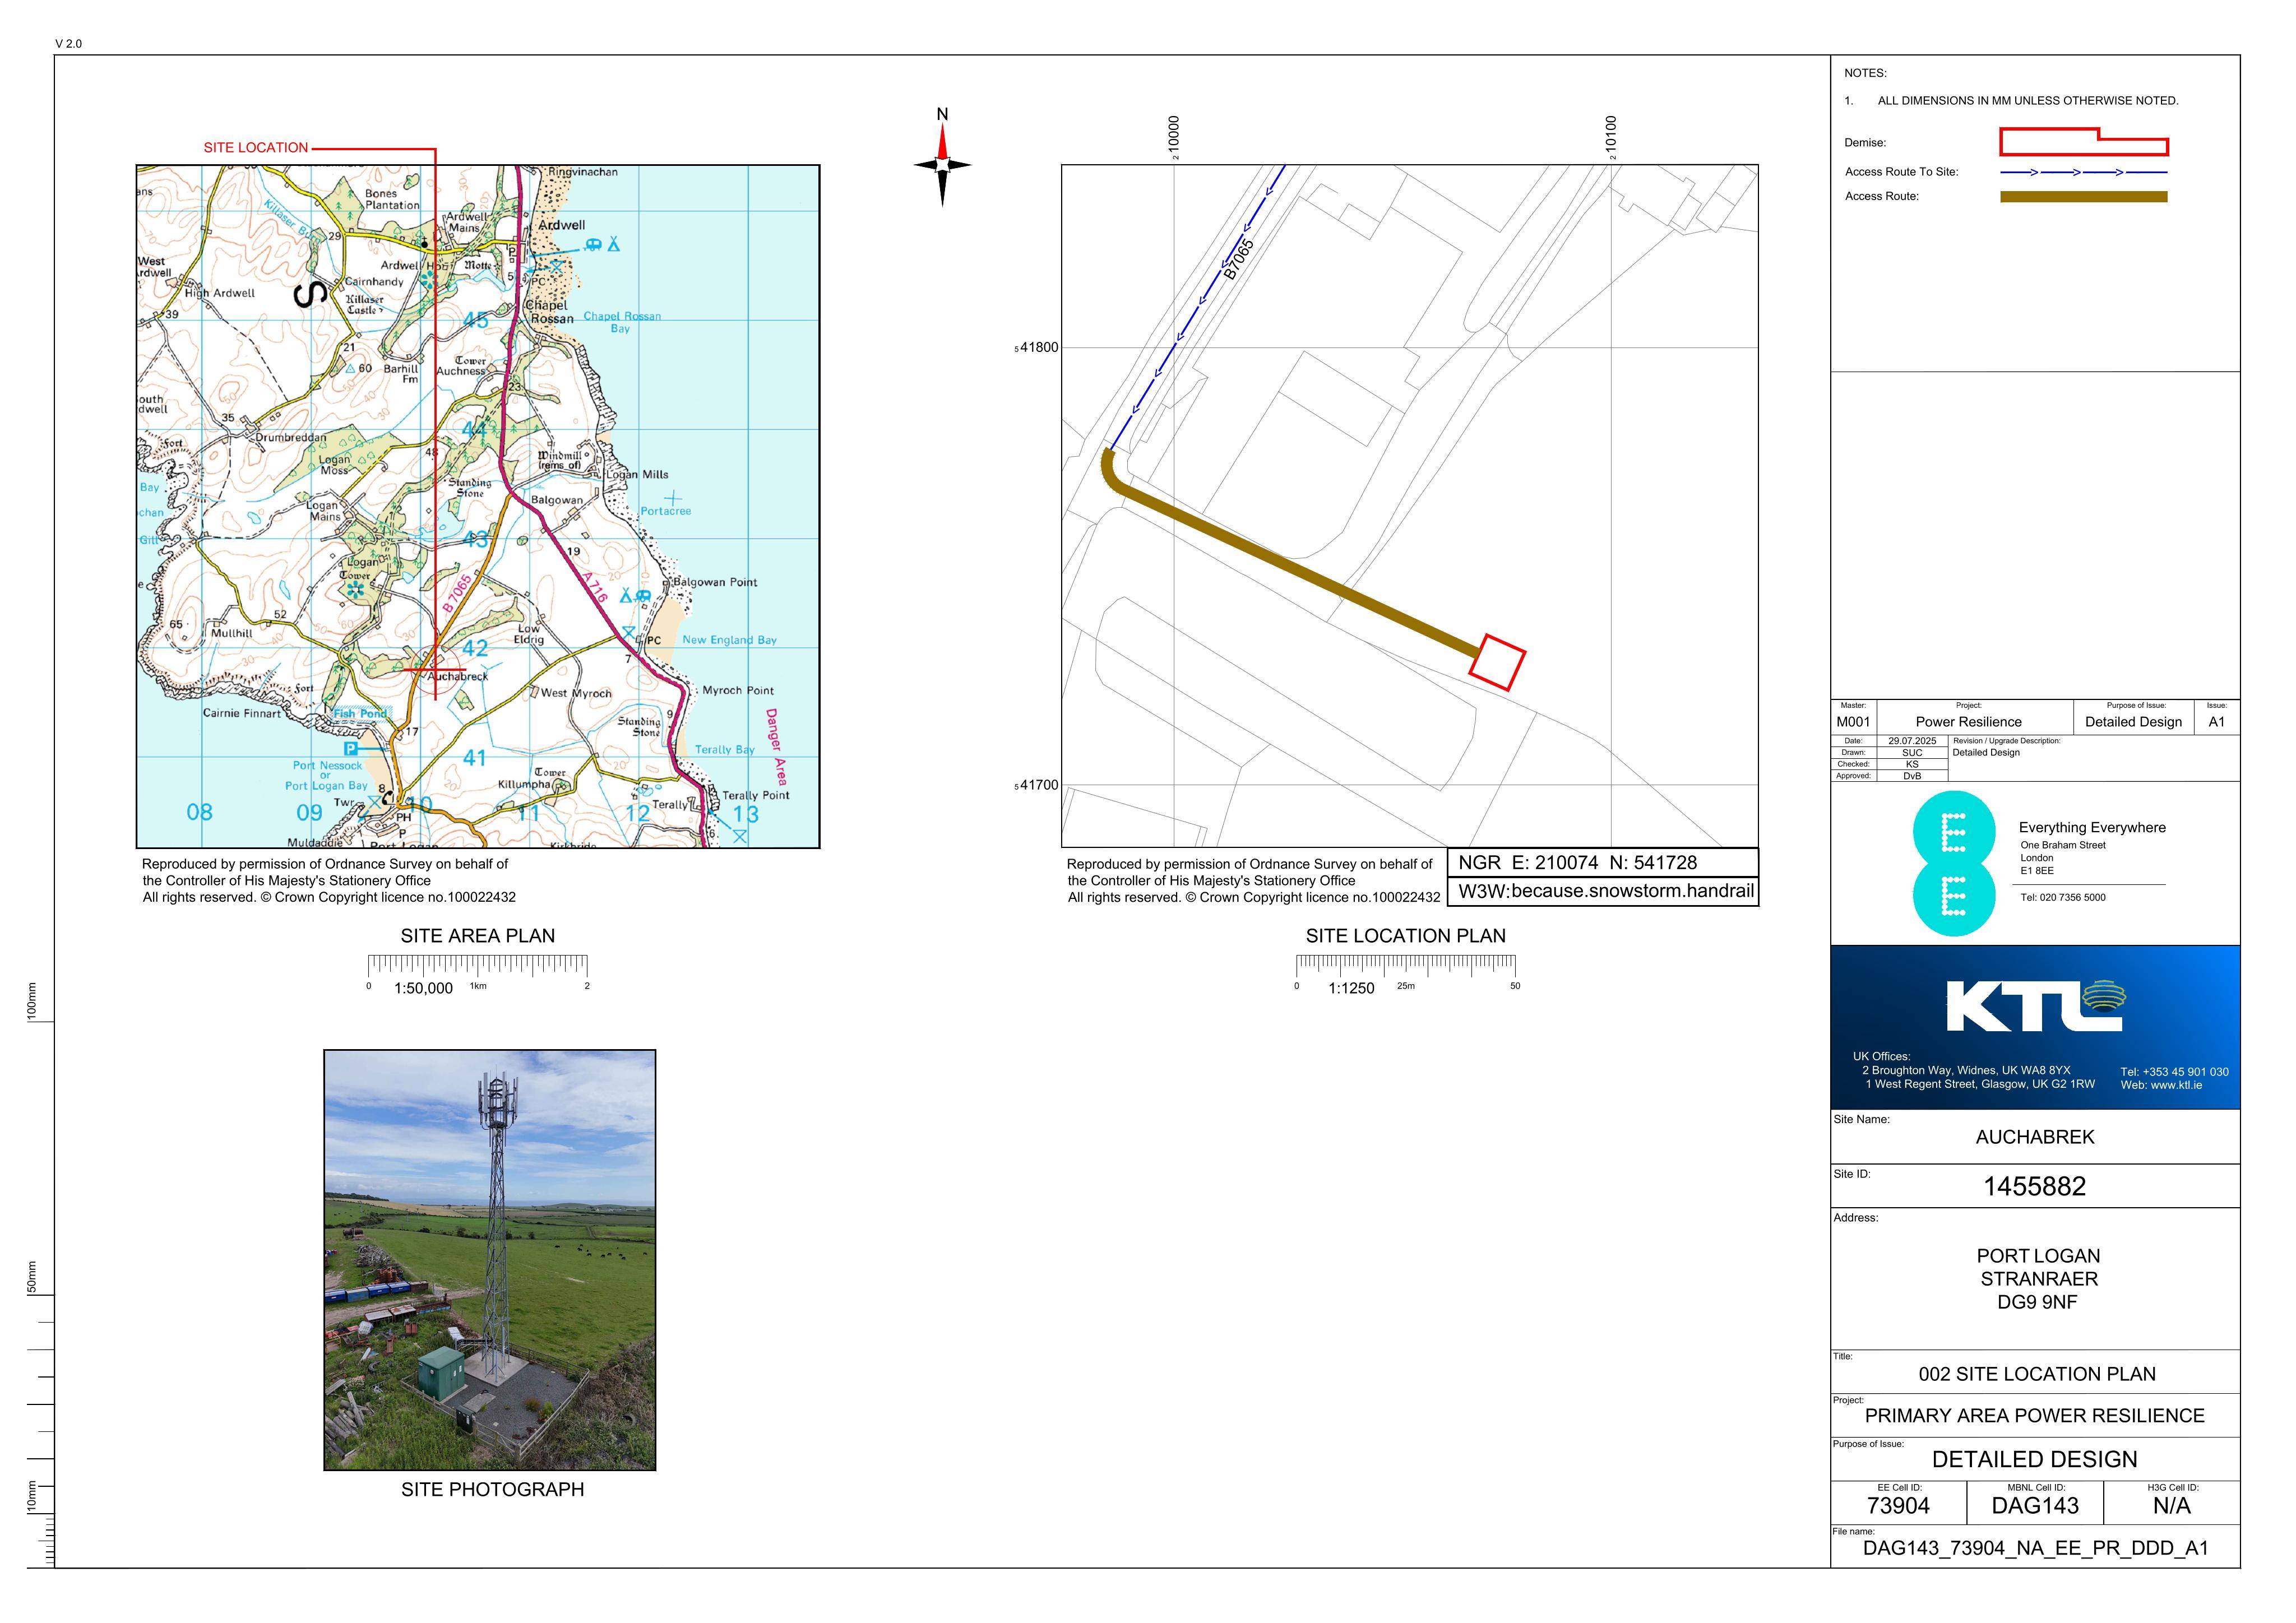Click the postcode DG9 9NF

coord(2037,1302)
